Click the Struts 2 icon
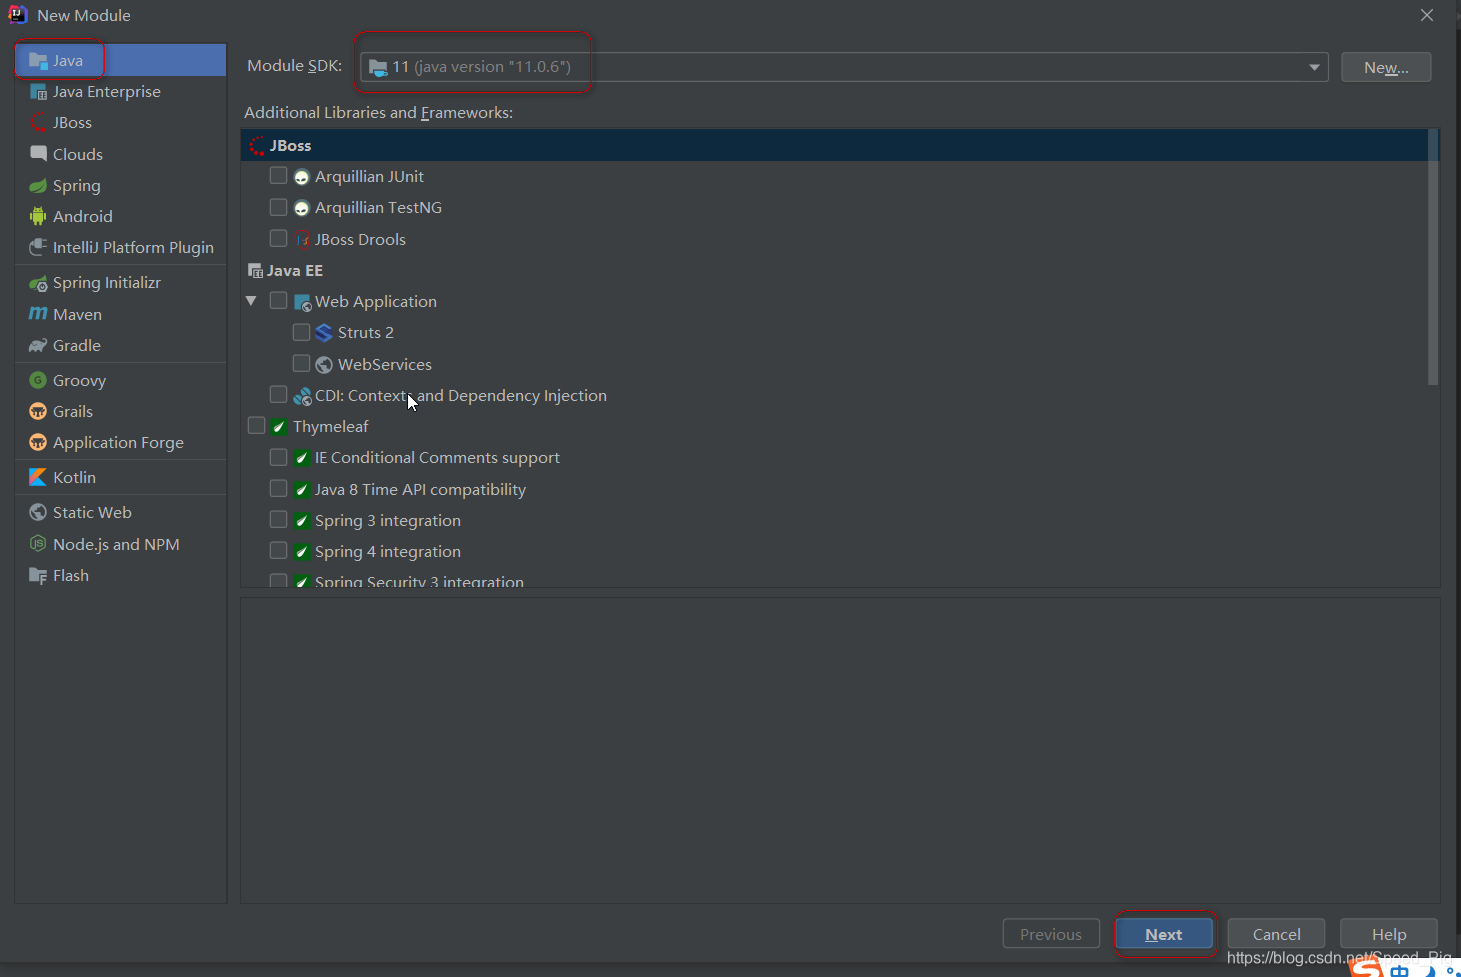This screenshot has height=977, width=1461. tap(324, 333)
